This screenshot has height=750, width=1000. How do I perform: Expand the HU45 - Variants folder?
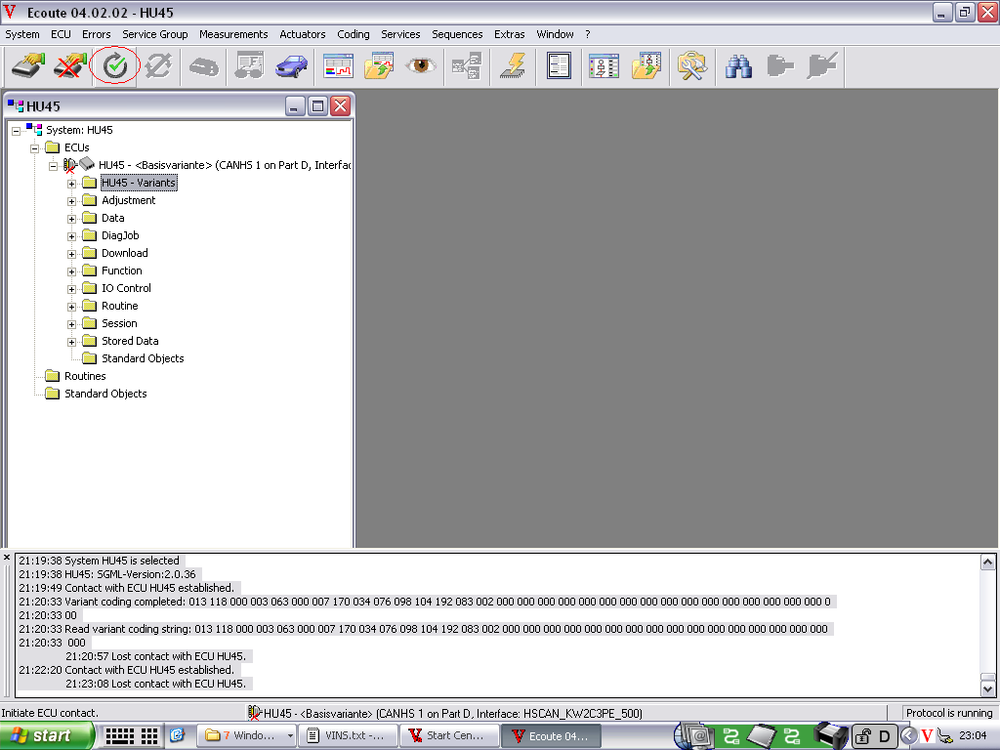pos(72,184)
